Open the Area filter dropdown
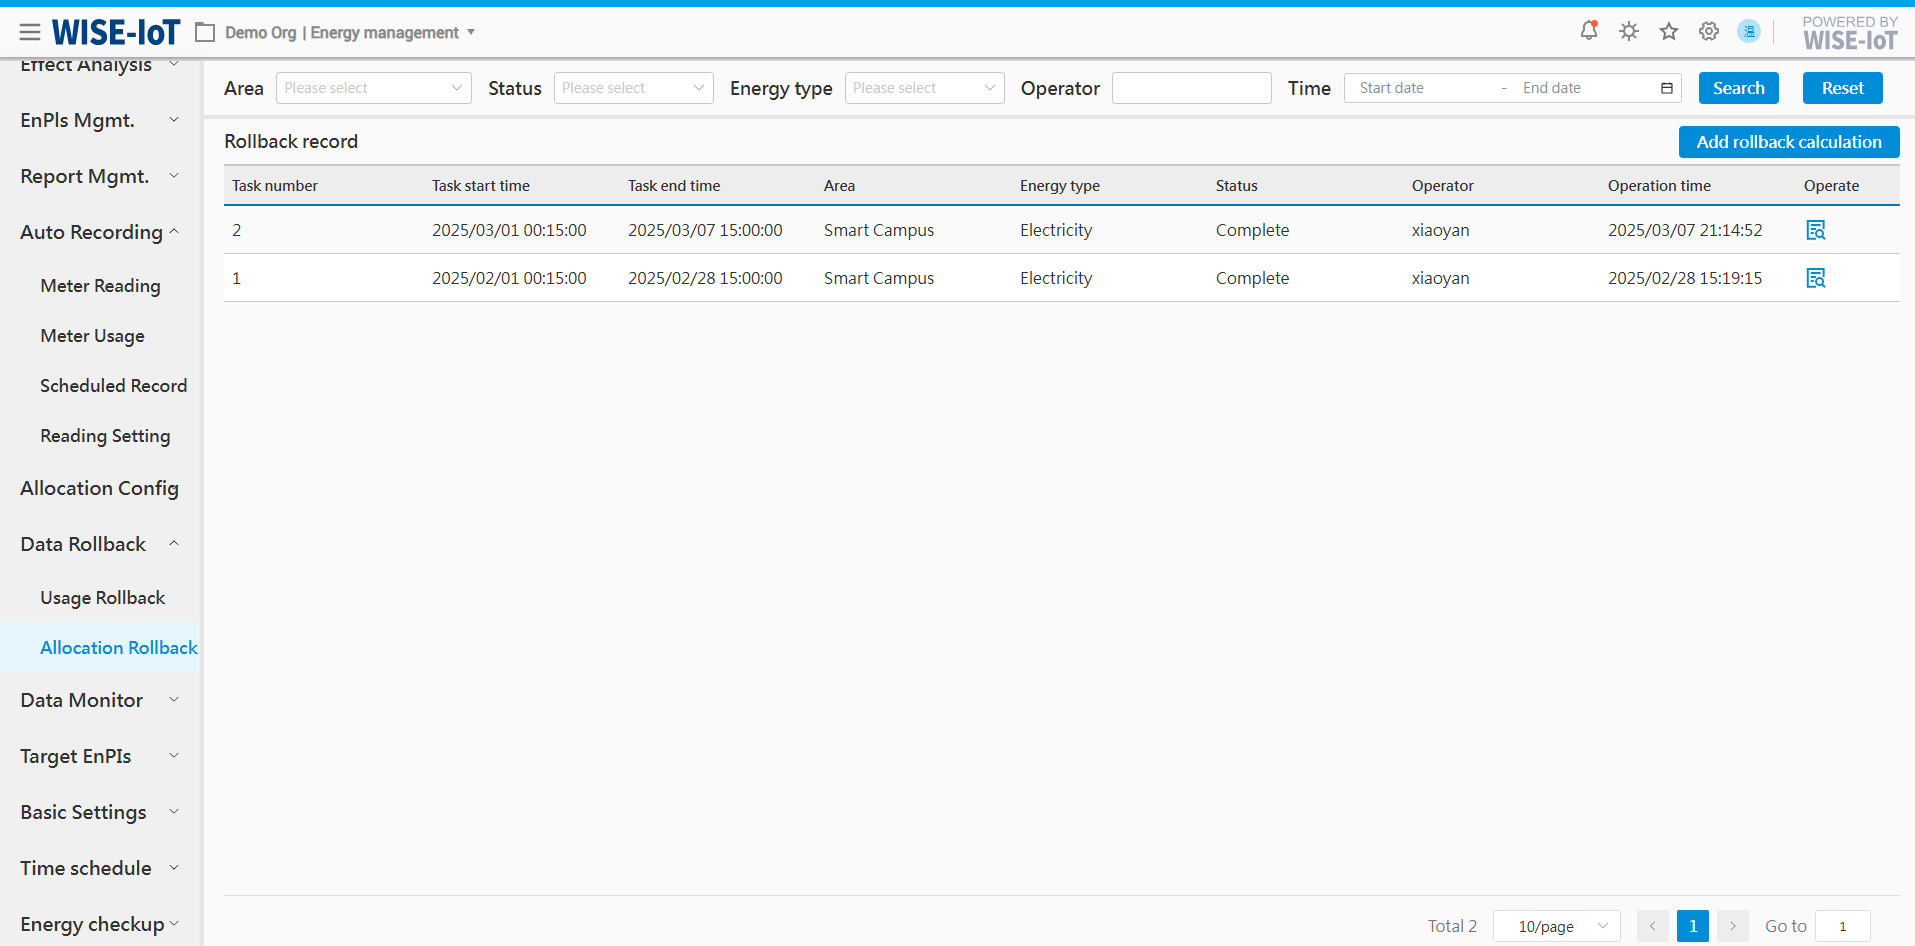The width and height of the screenshot is (1915, 946). click(x=373, y=88)
